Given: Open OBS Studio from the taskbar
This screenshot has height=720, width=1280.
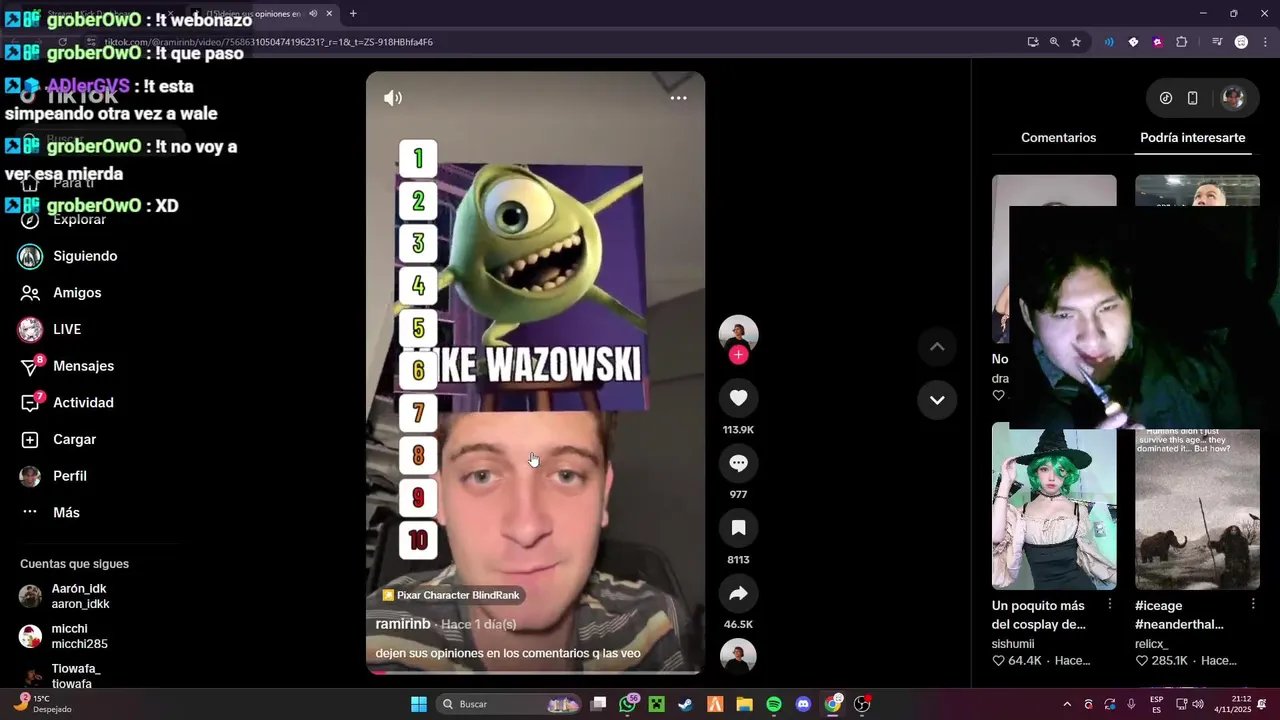Looking at the screenshot, I should tap(862, 704).
